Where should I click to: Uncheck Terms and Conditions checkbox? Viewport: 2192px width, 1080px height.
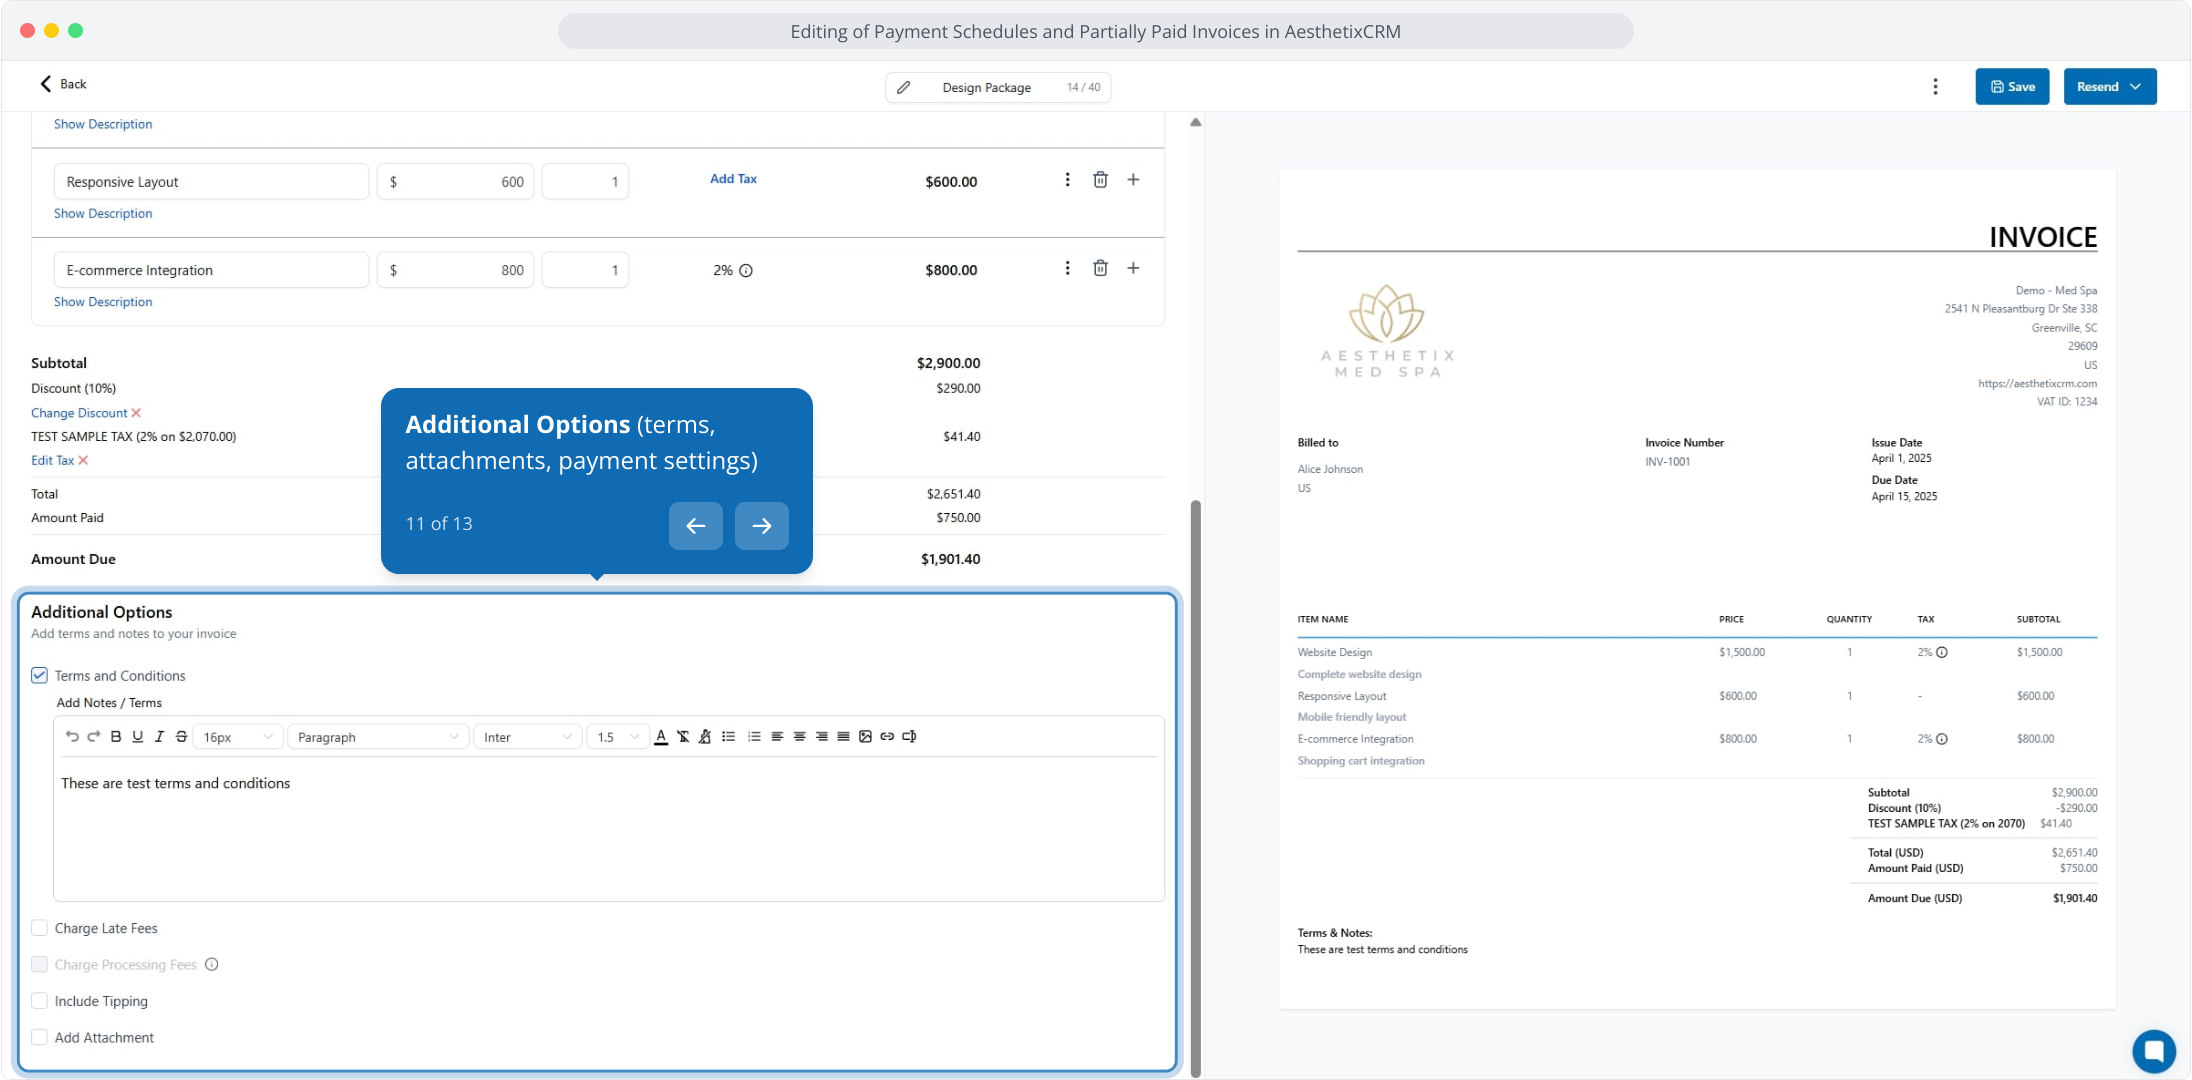pyautogui.click(x=39, y=676)
